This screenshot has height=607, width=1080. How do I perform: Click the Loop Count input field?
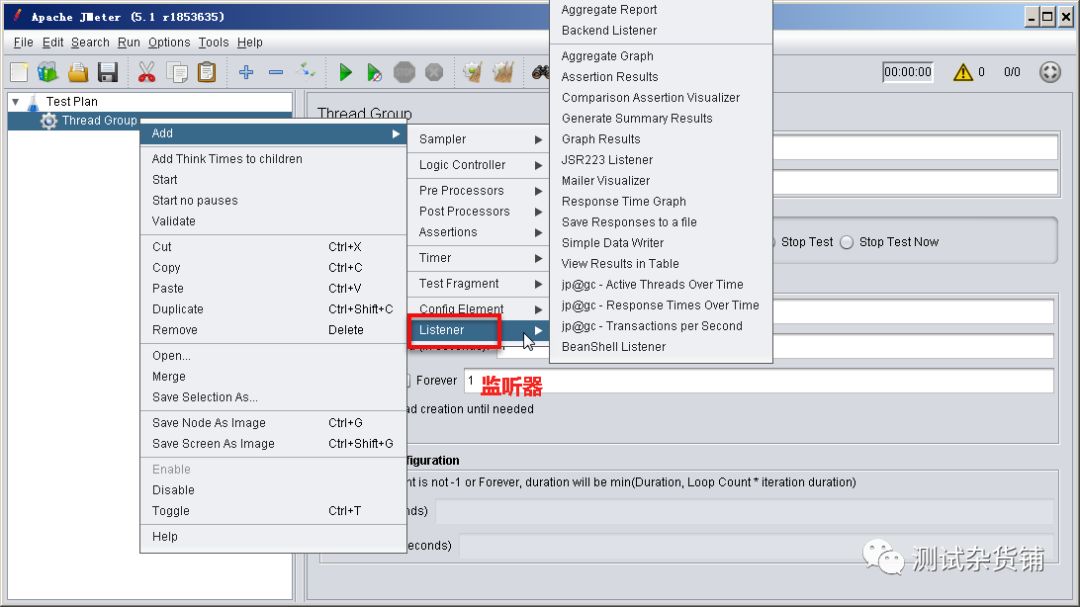tap(758, 381)
